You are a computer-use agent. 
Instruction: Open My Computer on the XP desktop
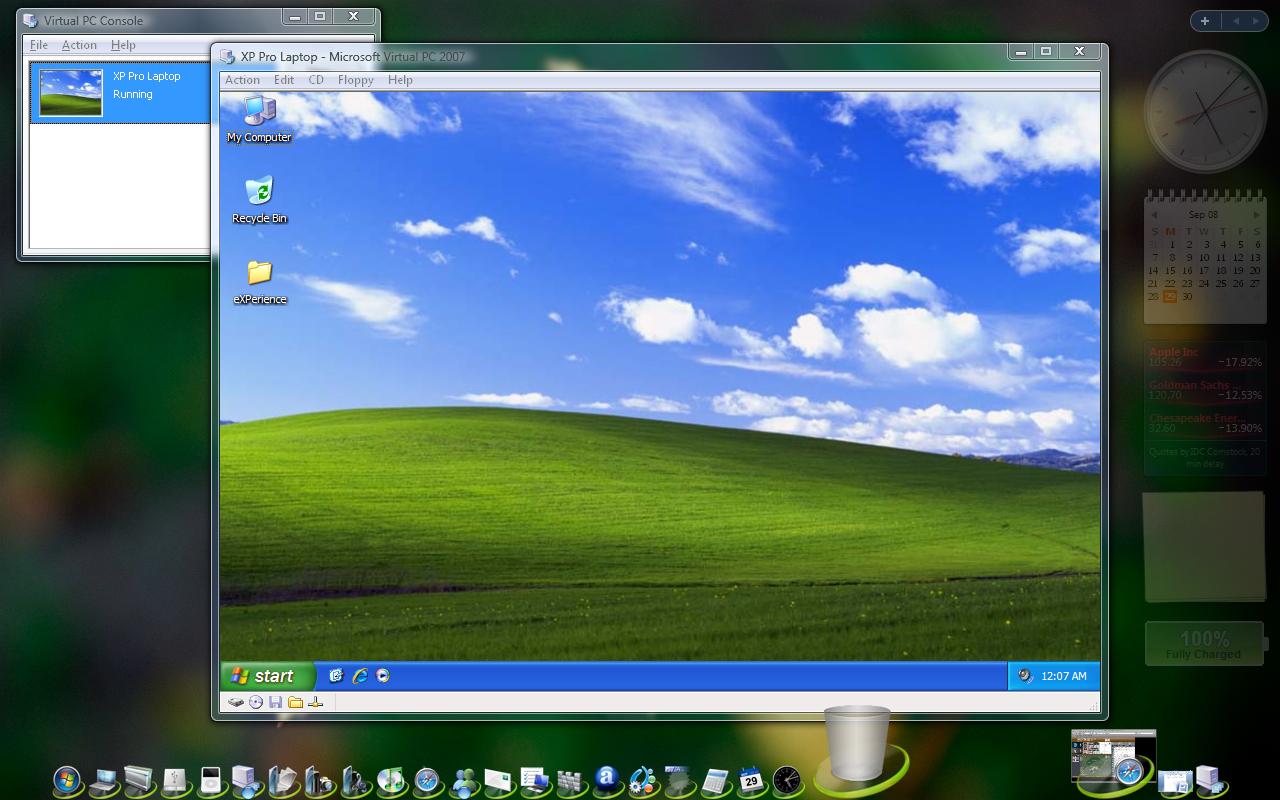(259, 112)
